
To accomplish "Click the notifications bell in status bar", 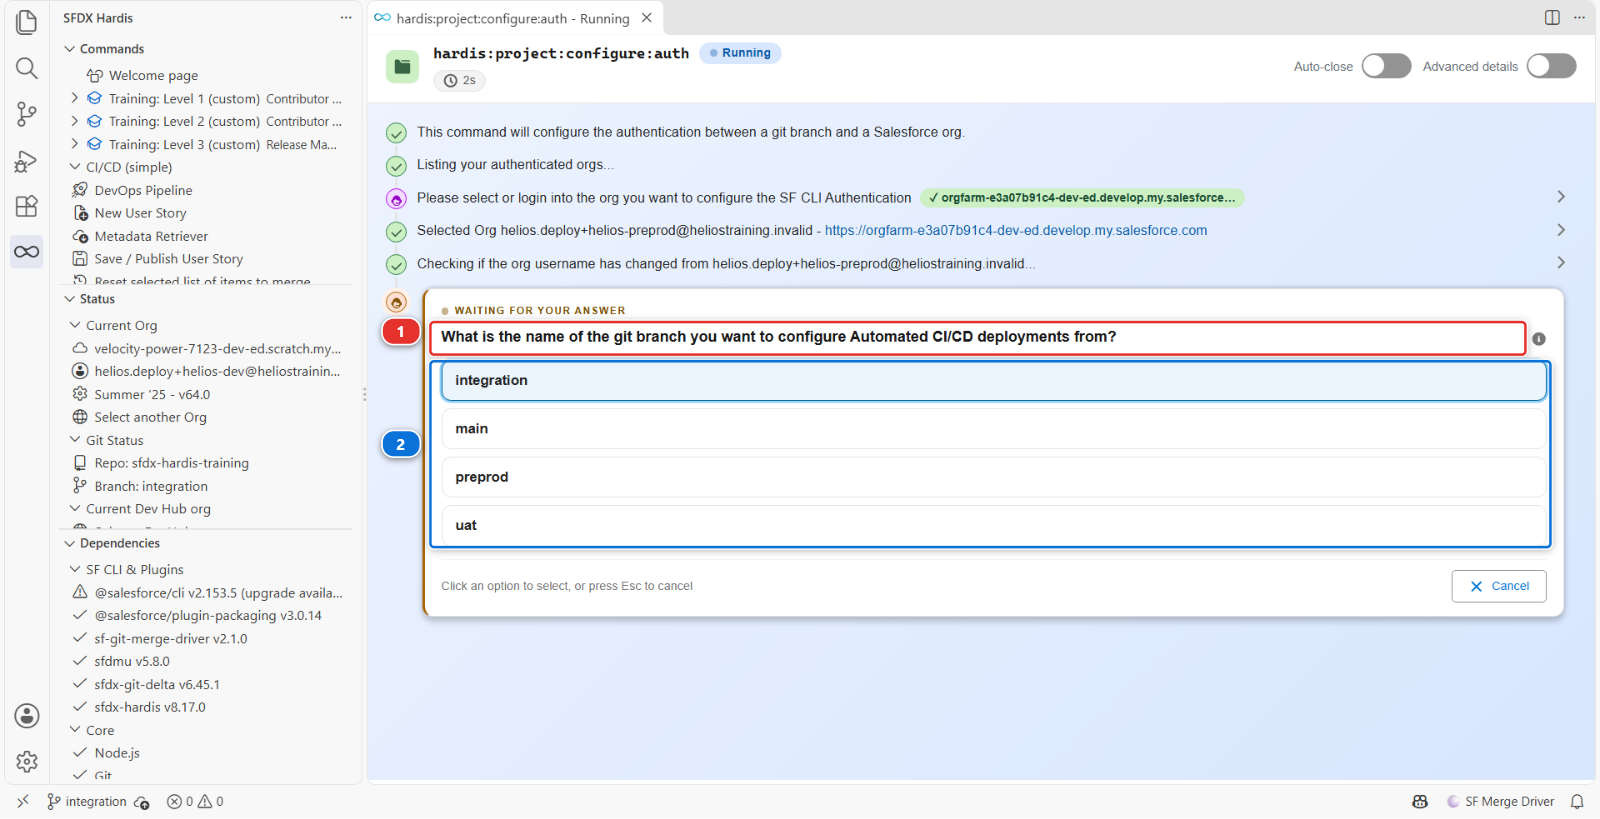I will tap(1577, 802).
